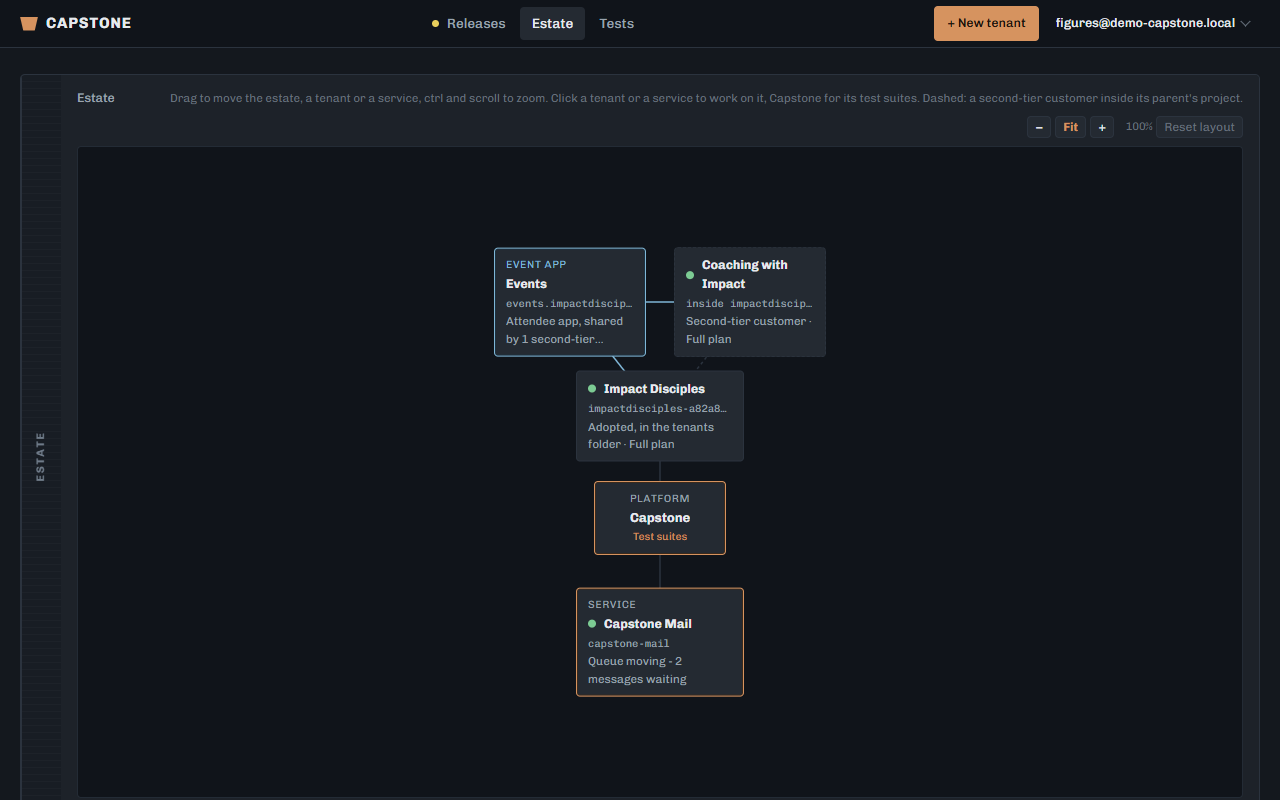Click the 'events.impactdiscip…' domain text
The width and height of the screenshot is (1280, 800).
[570, 303]
